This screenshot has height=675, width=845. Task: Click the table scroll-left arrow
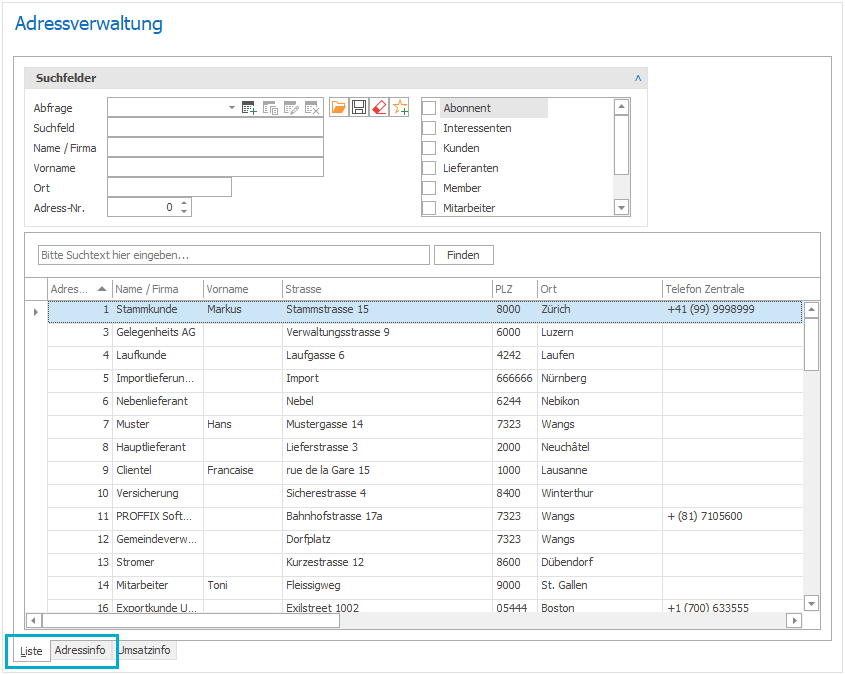[x=33, y=621]
